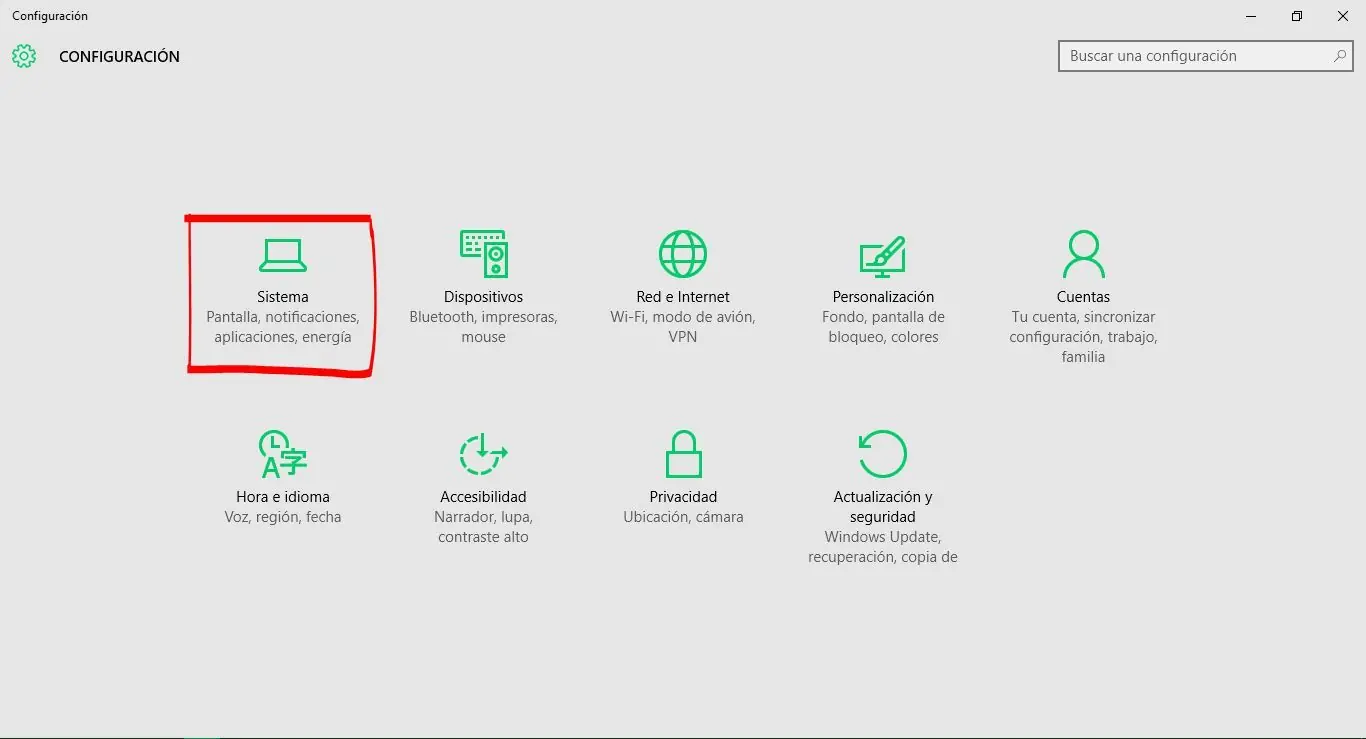Viewport: 1366px width, 739px height.
Task: Open the Sistema laptop icon
Action: pos(283,255)
